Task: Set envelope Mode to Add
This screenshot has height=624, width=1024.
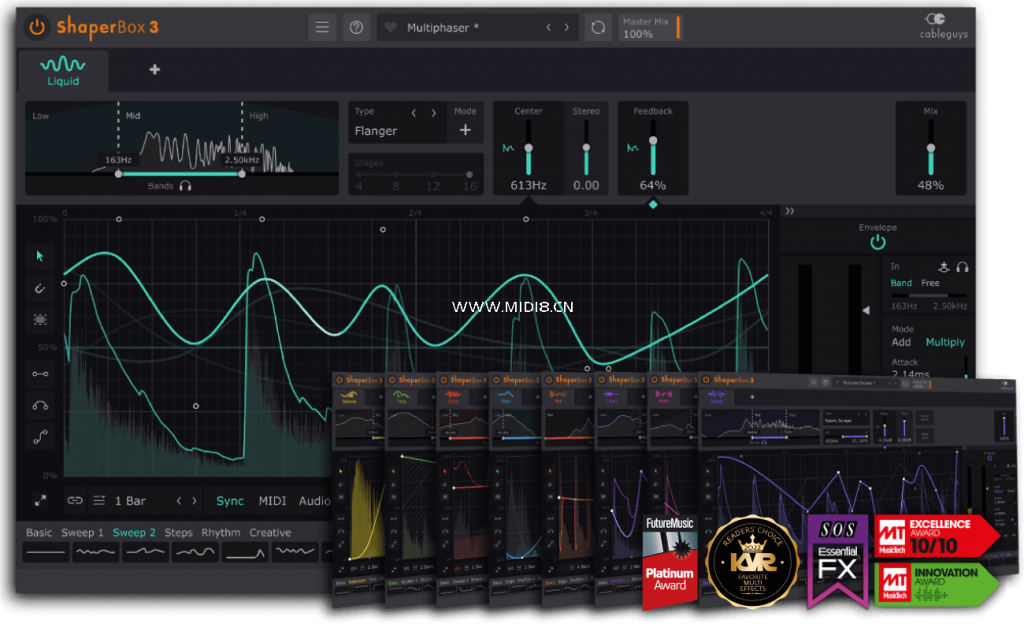Action: point(901,342)
